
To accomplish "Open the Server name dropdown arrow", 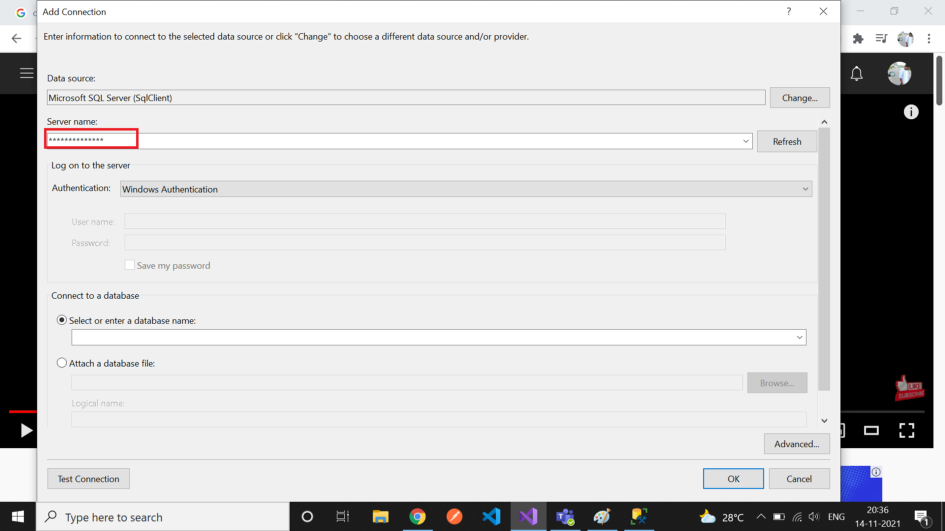I will [746, 142].
